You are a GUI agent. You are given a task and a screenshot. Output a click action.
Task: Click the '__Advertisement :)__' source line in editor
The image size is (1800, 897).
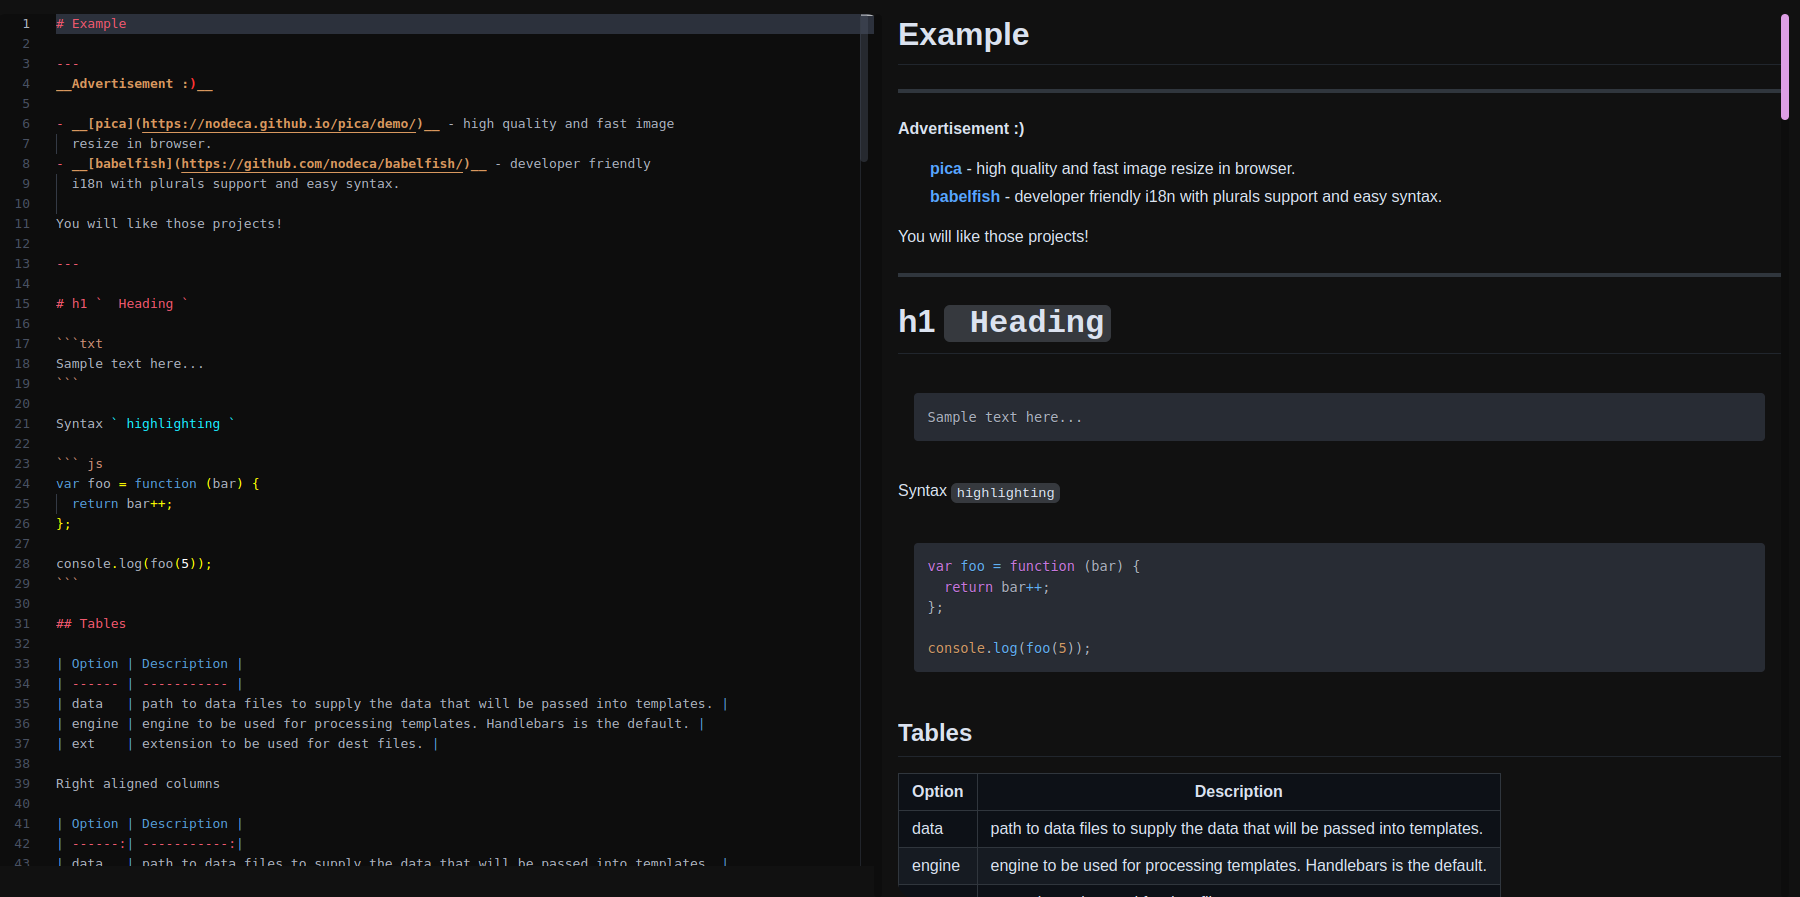(x=134, y=84)
